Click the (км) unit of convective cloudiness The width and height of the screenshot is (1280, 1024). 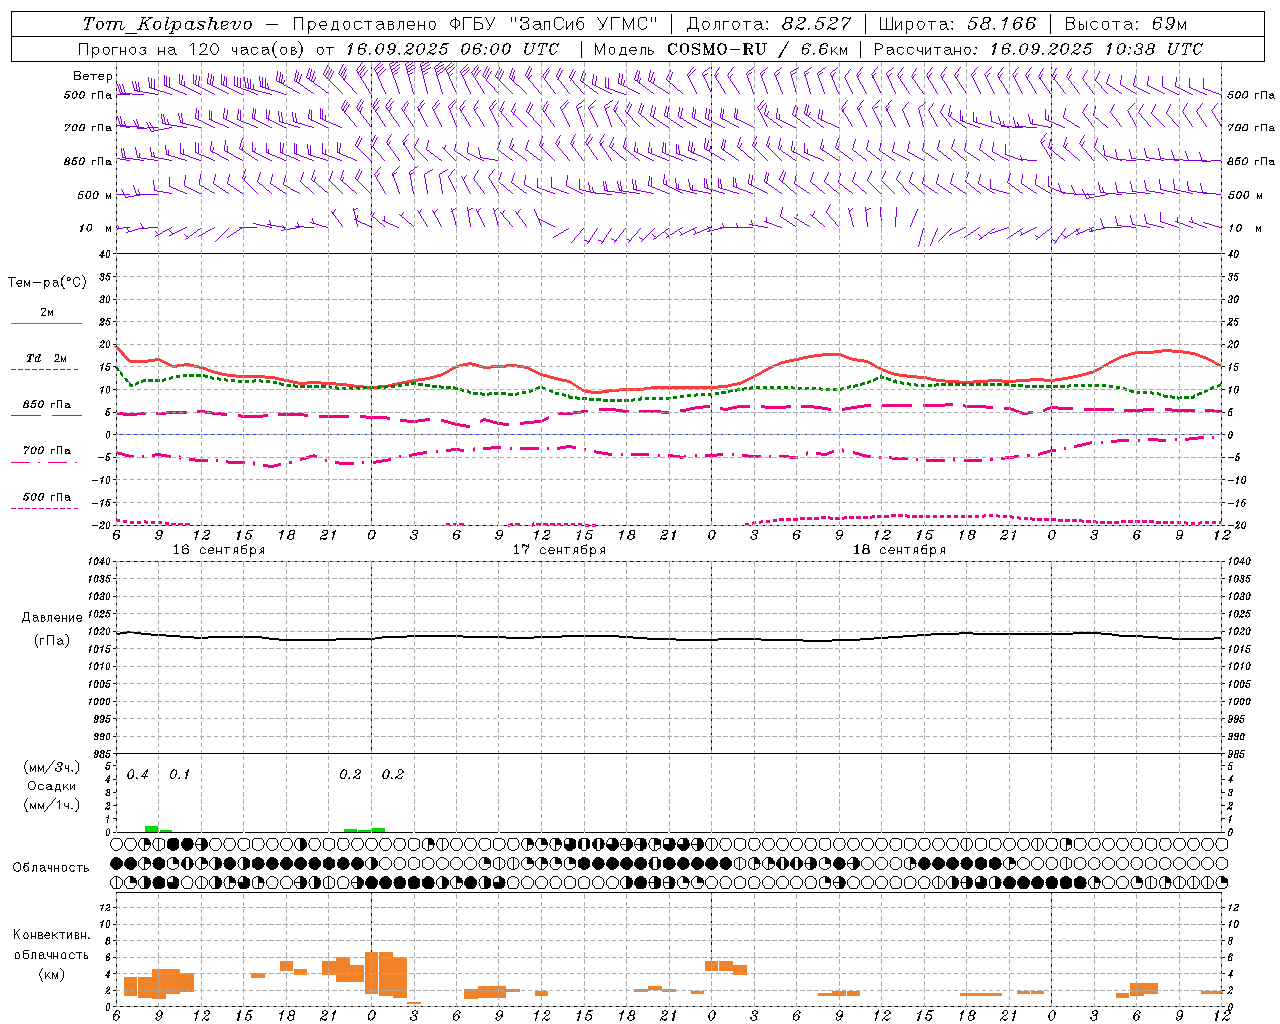[52, 974]
